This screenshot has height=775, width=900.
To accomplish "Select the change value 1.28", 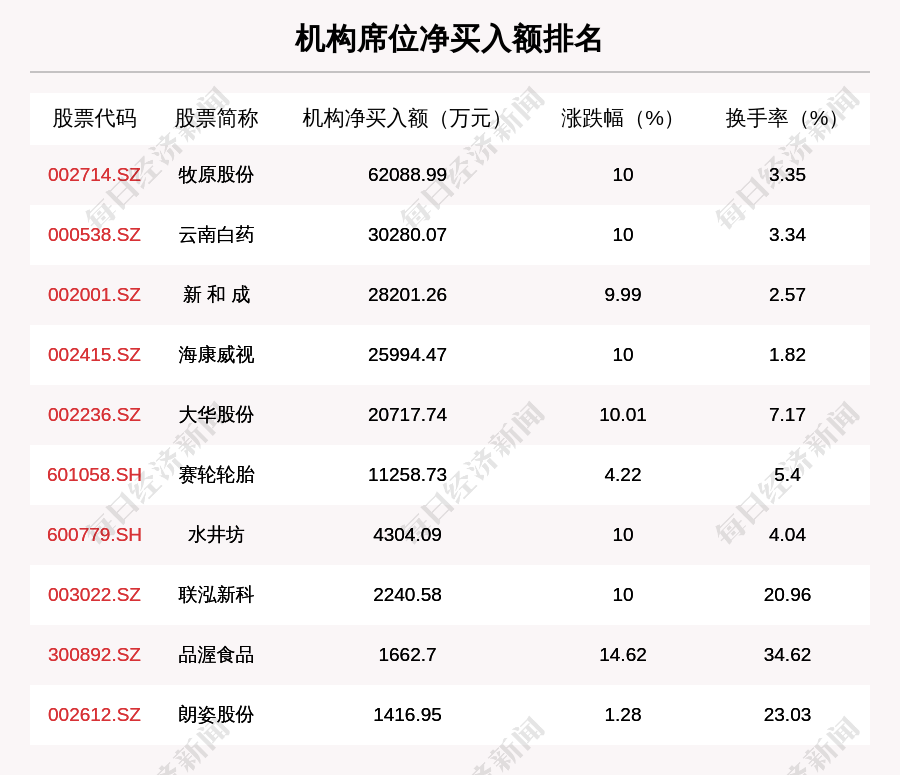I will click(623, 715).
